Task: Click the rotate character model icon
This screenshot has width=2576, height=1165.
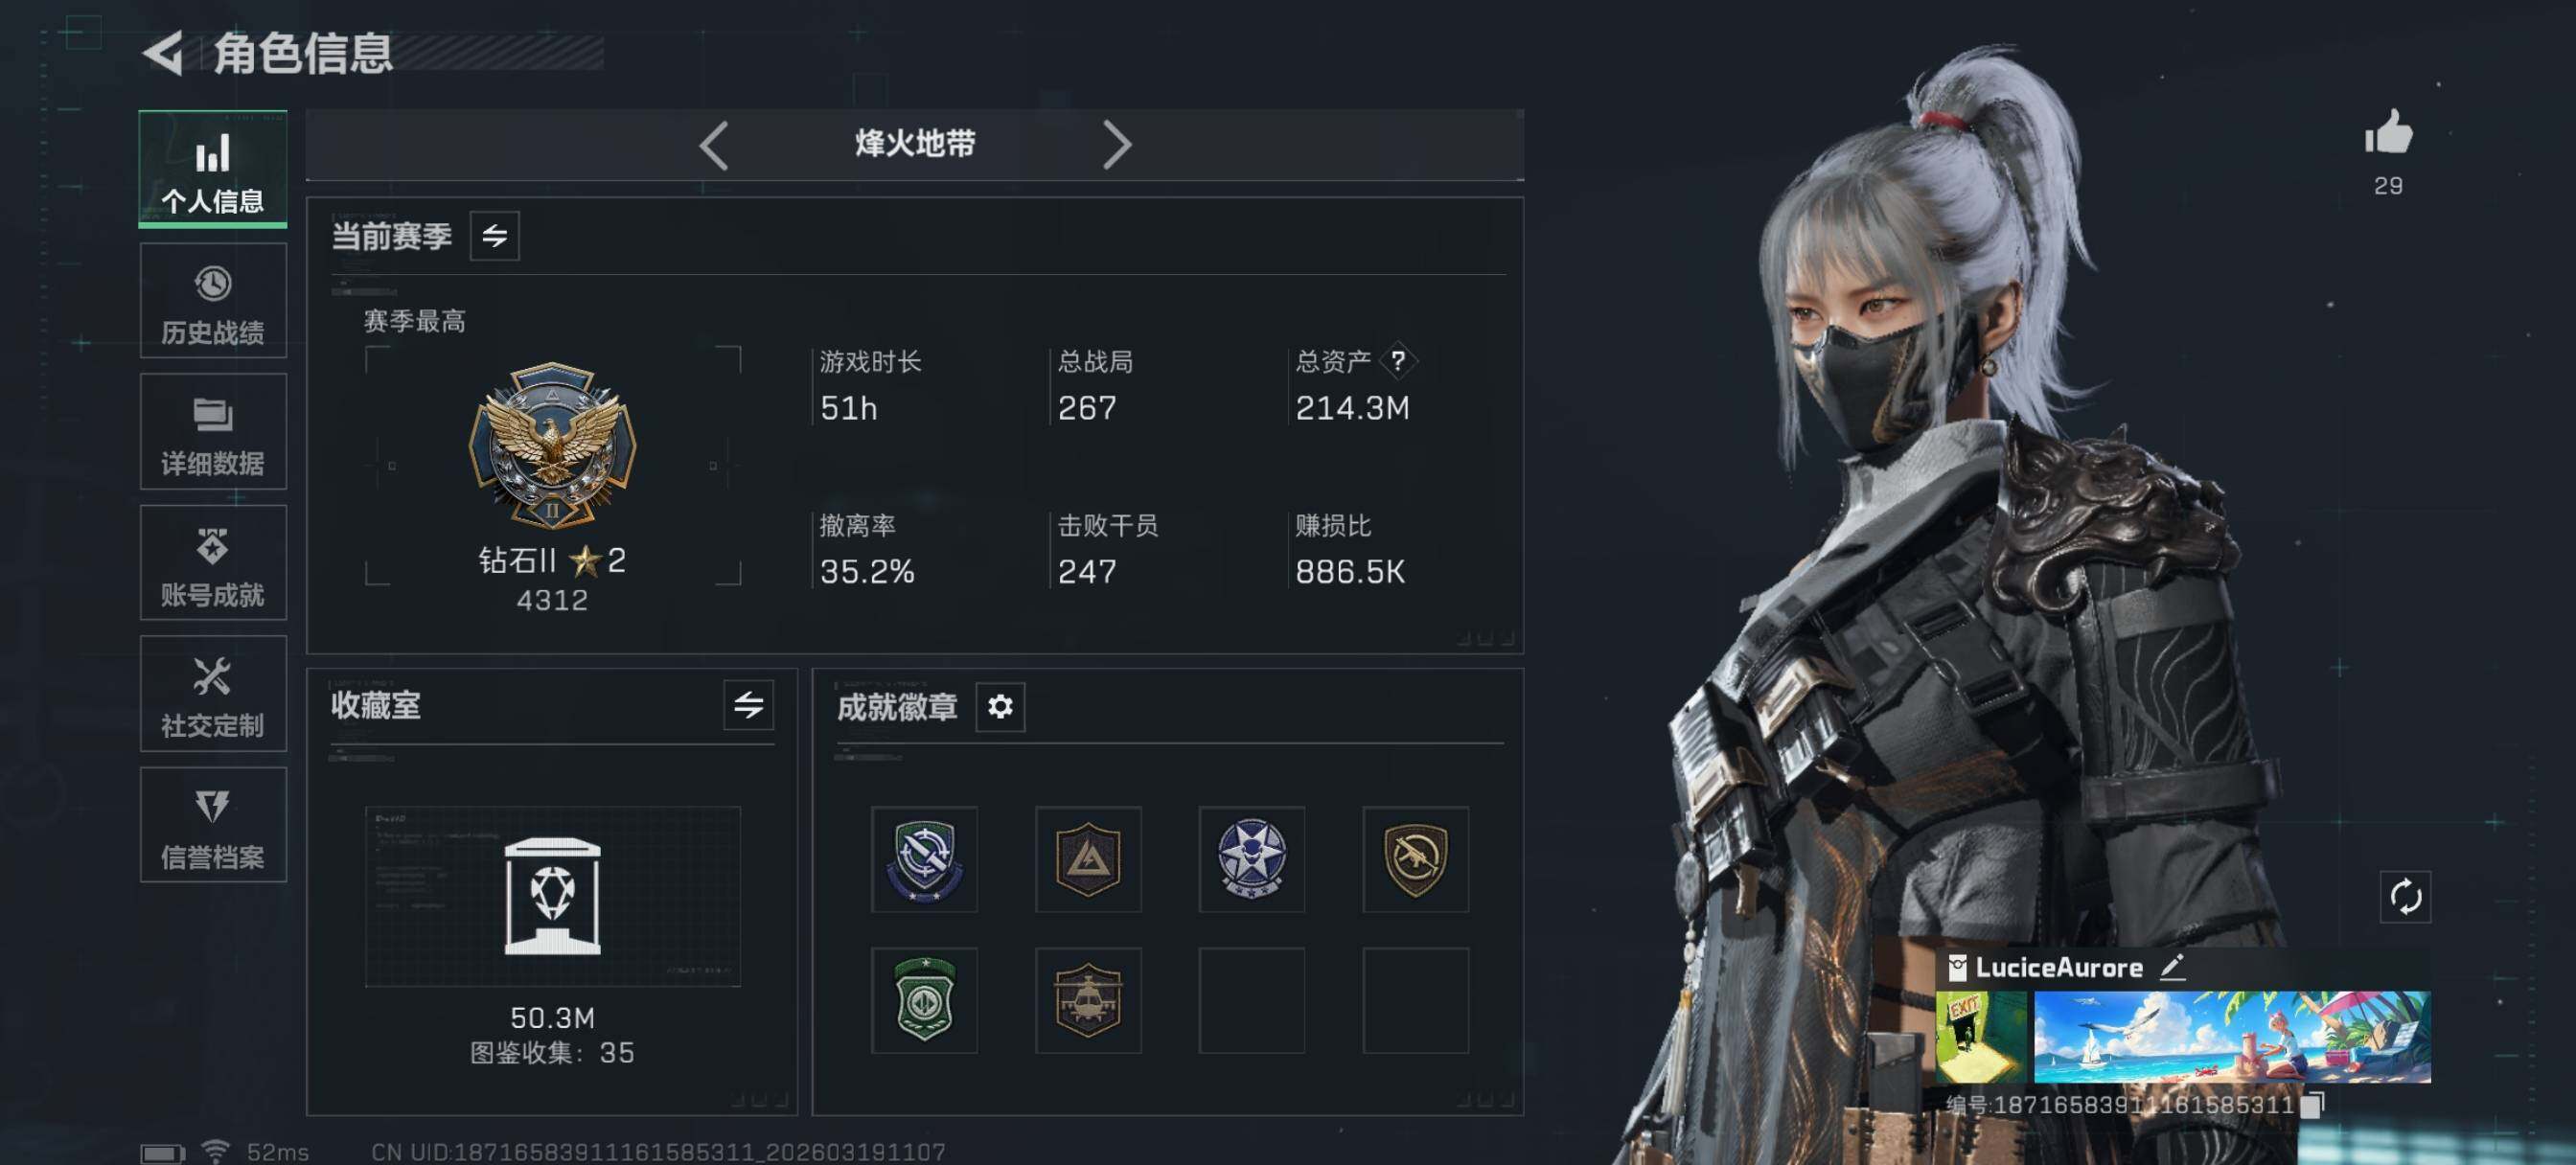Action: (2405, 897)
